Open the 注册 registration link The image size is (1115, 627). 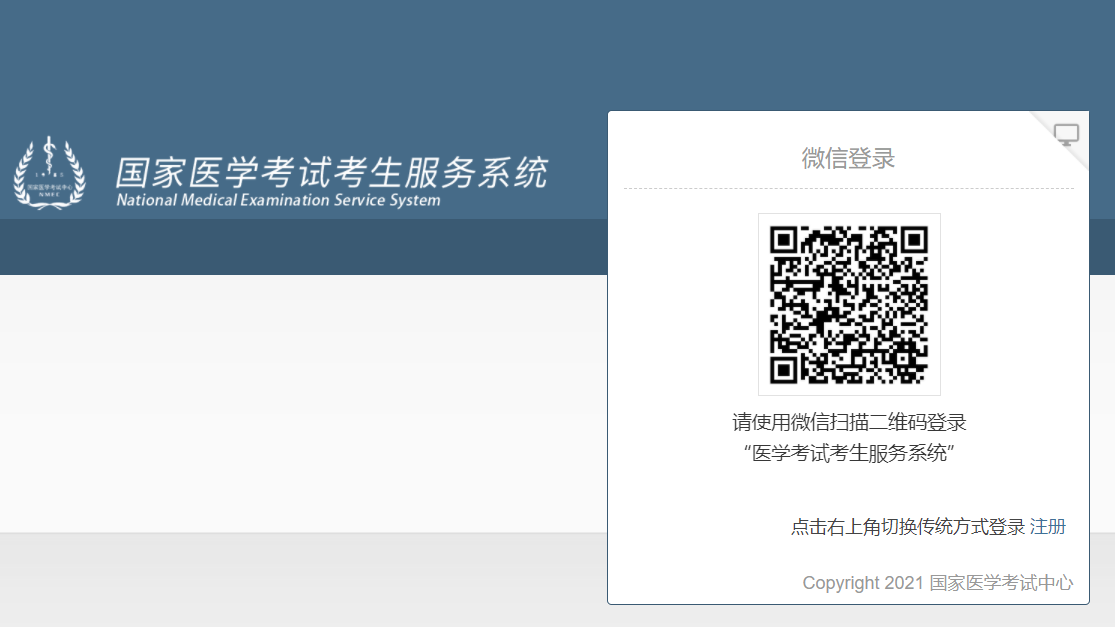pyautogui.click(x=1048, y=527)
